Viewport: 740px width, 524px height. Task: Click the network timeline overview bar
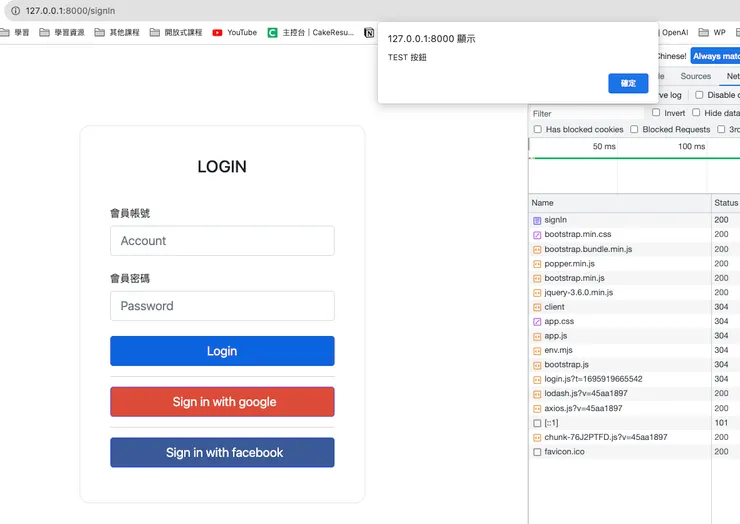pos(634,168)
